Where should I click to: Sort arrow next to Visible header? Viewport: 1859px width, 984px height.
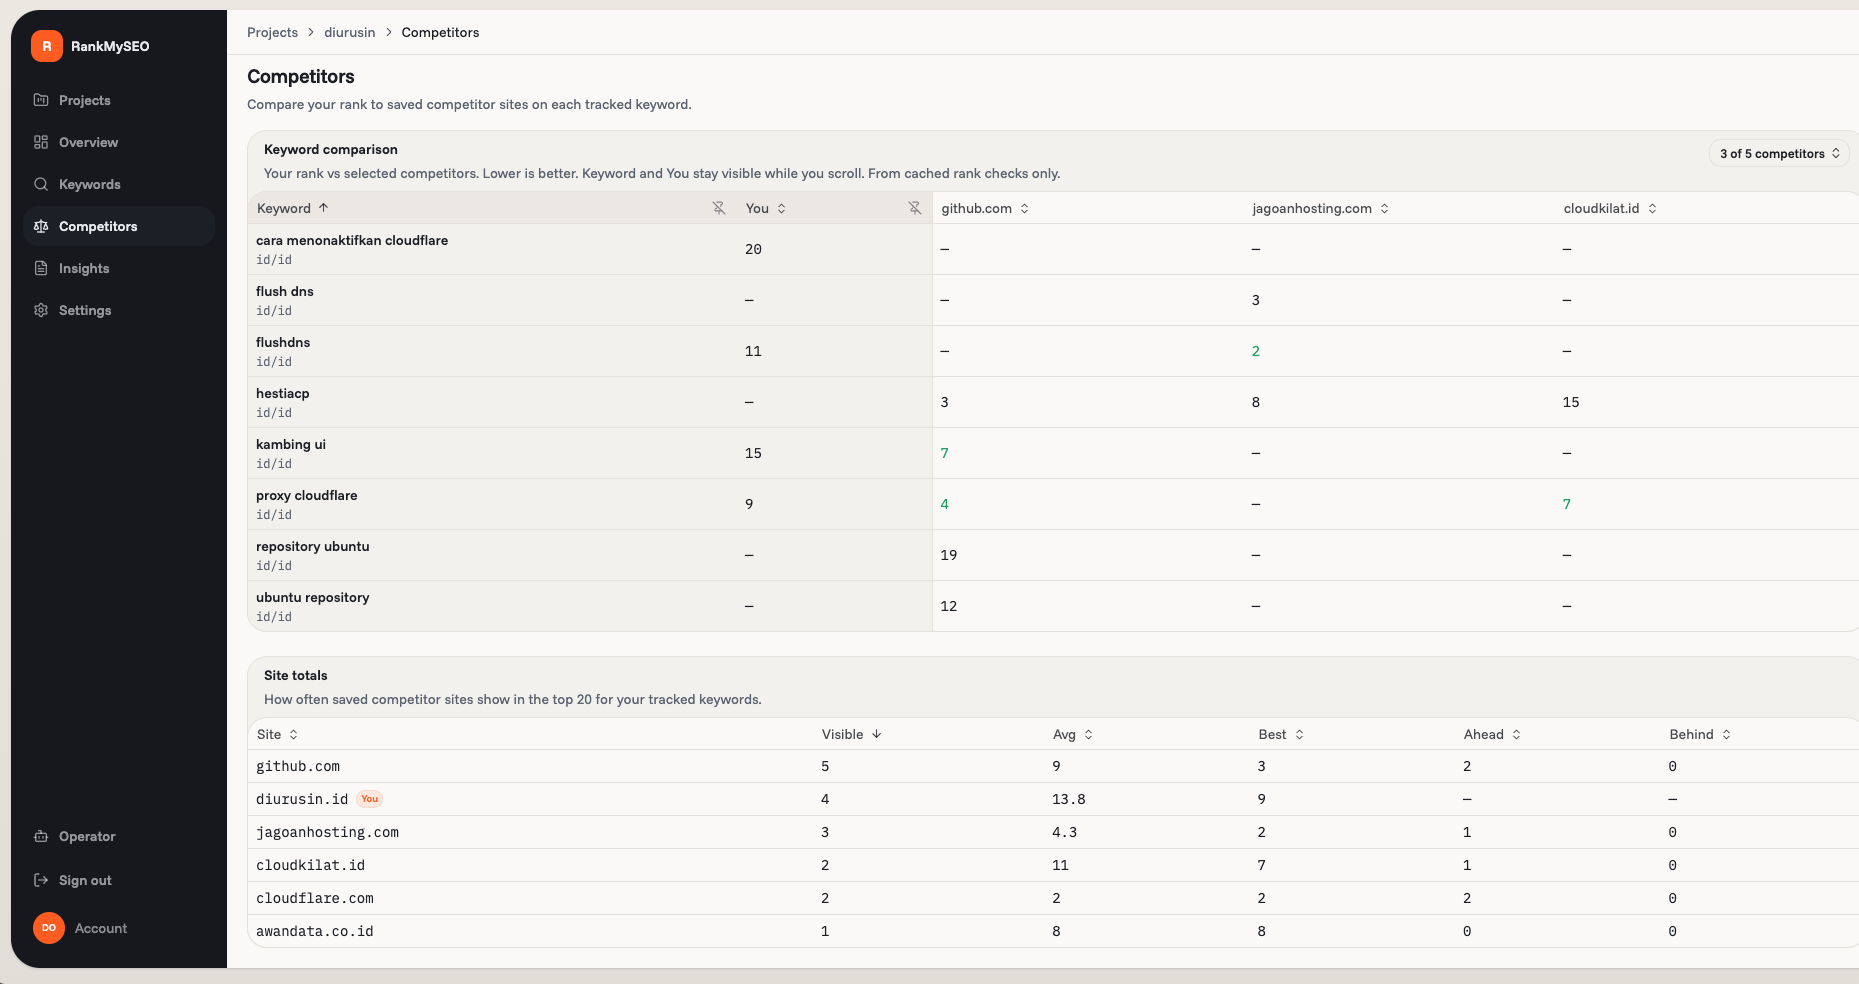coord(877,734)
